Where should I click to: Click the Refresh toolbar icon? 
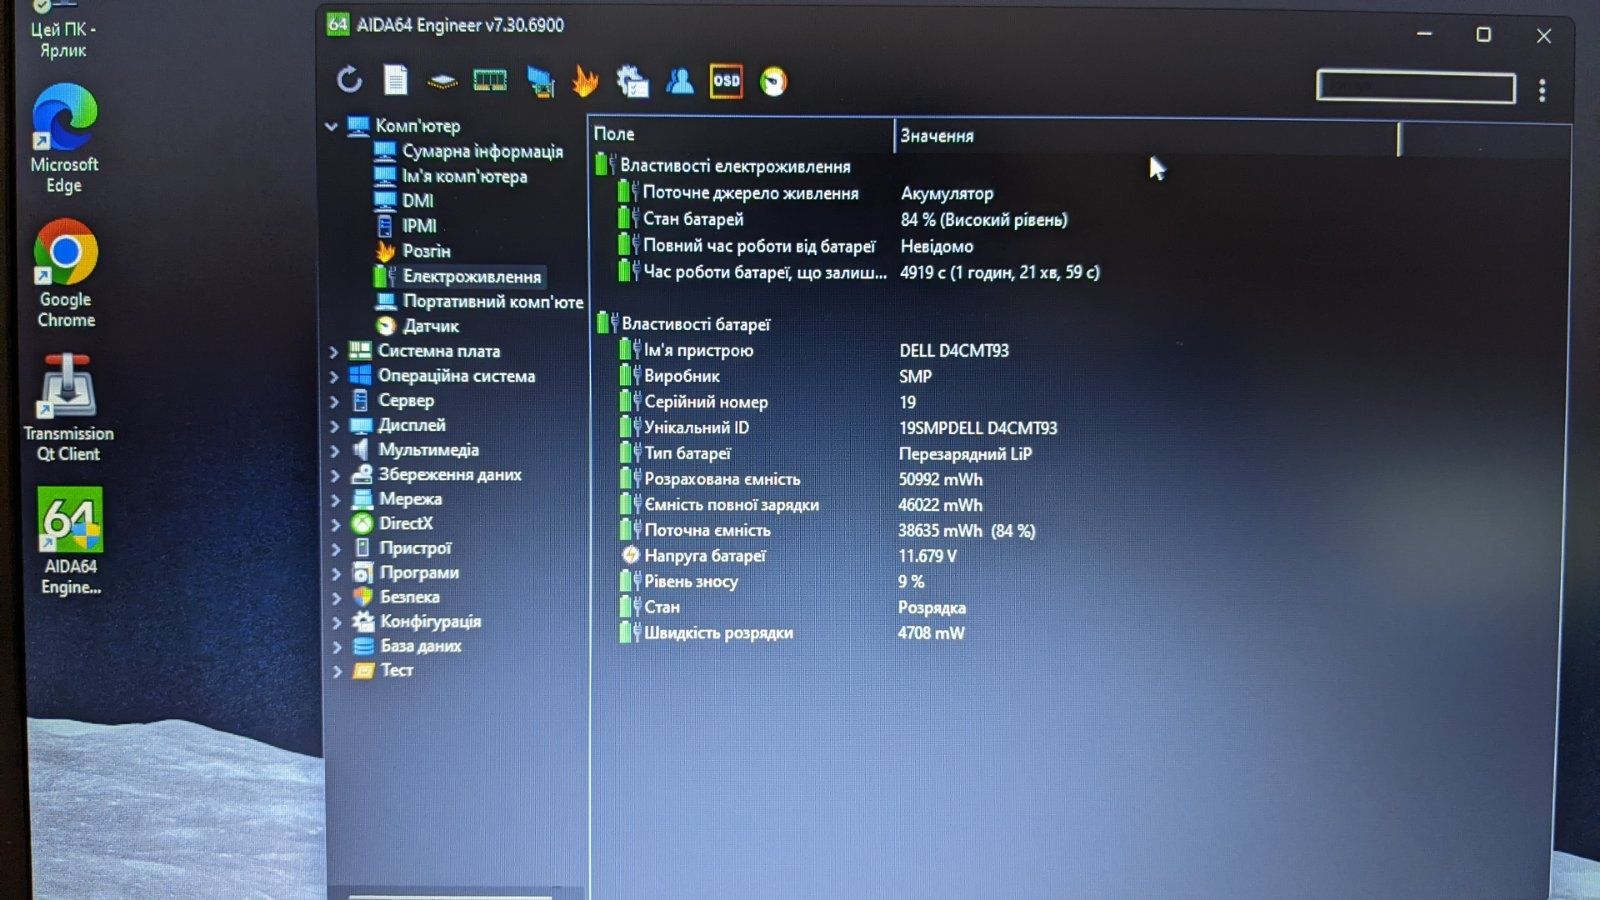[x=349, y=80]
